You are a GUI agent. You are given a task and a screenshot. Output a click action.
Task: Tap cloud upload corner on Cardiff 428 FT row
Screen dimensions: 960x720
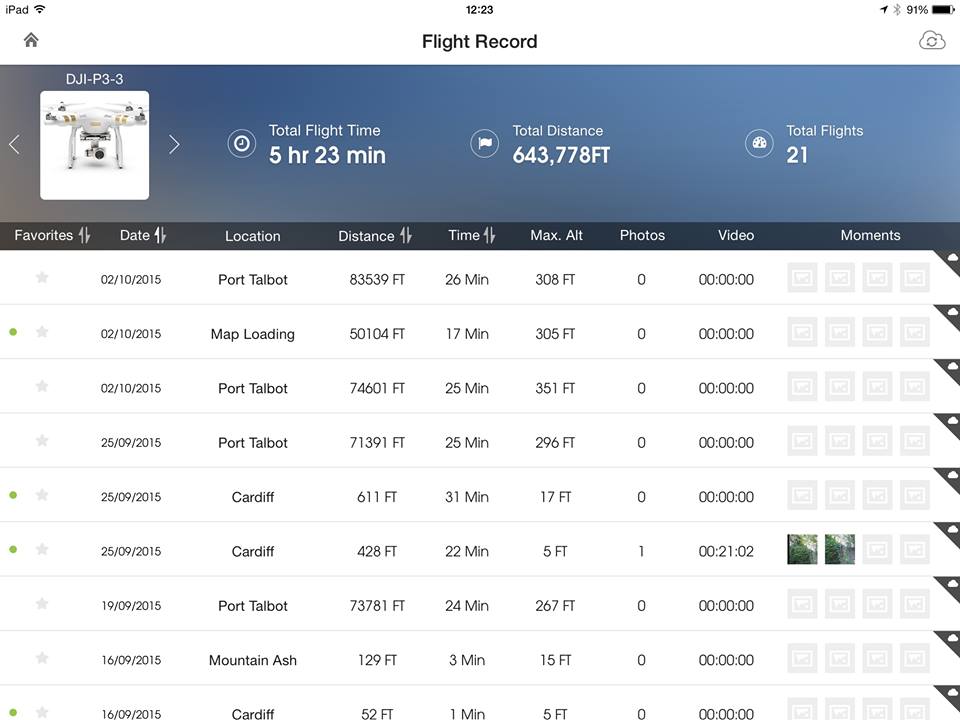click(950, 532)
